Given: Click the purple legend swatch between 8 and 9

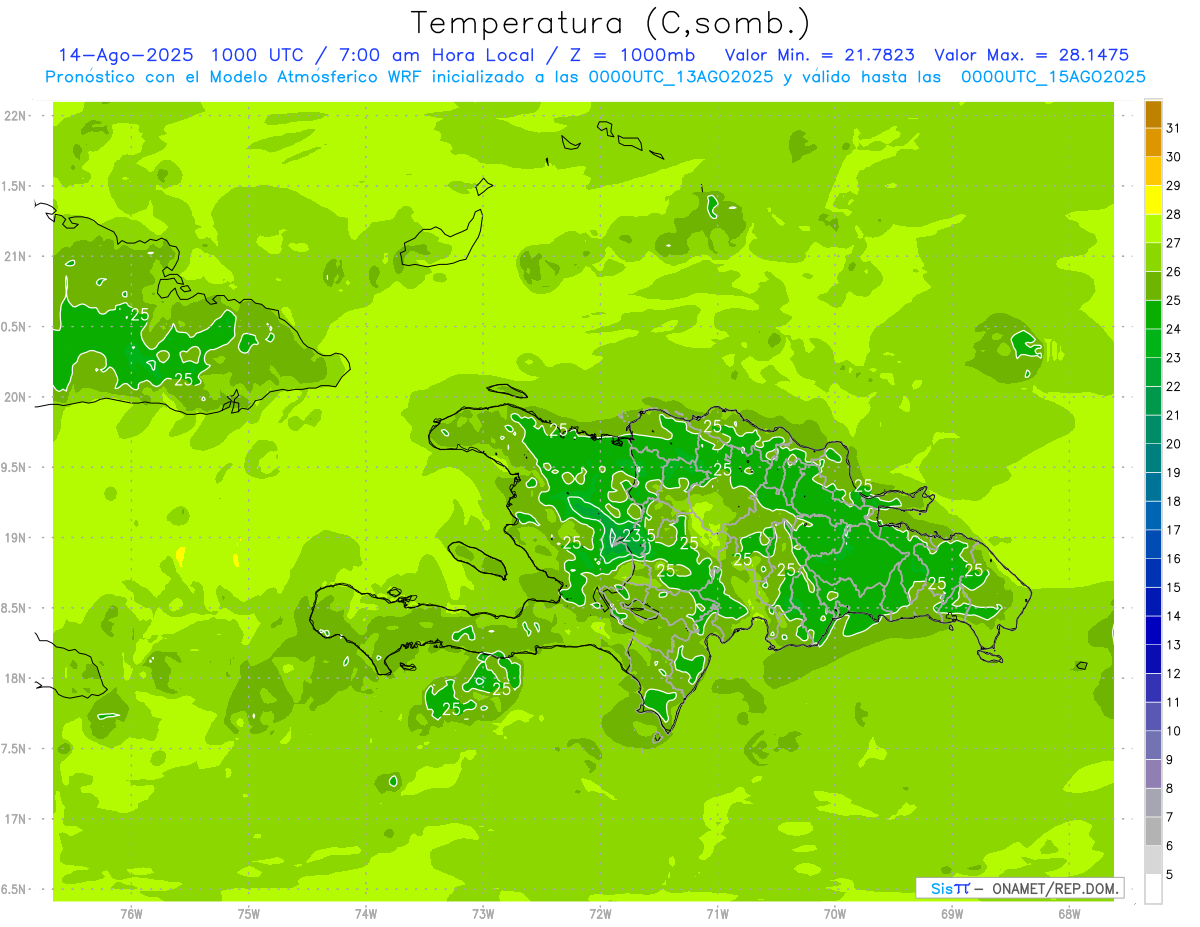Looking at the screenshot, I should coord(1153,774).
